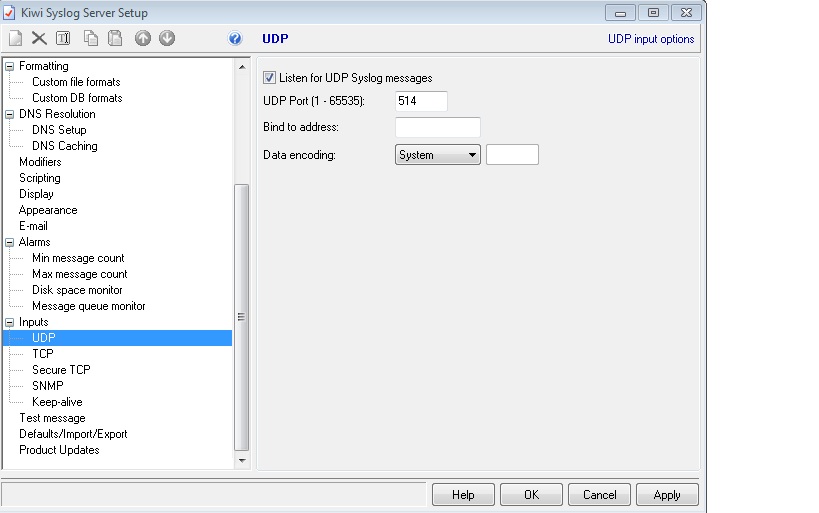Click the Move Up arrow icon
The height and width of the screenshot is (513, 819).
pos(143,38)
